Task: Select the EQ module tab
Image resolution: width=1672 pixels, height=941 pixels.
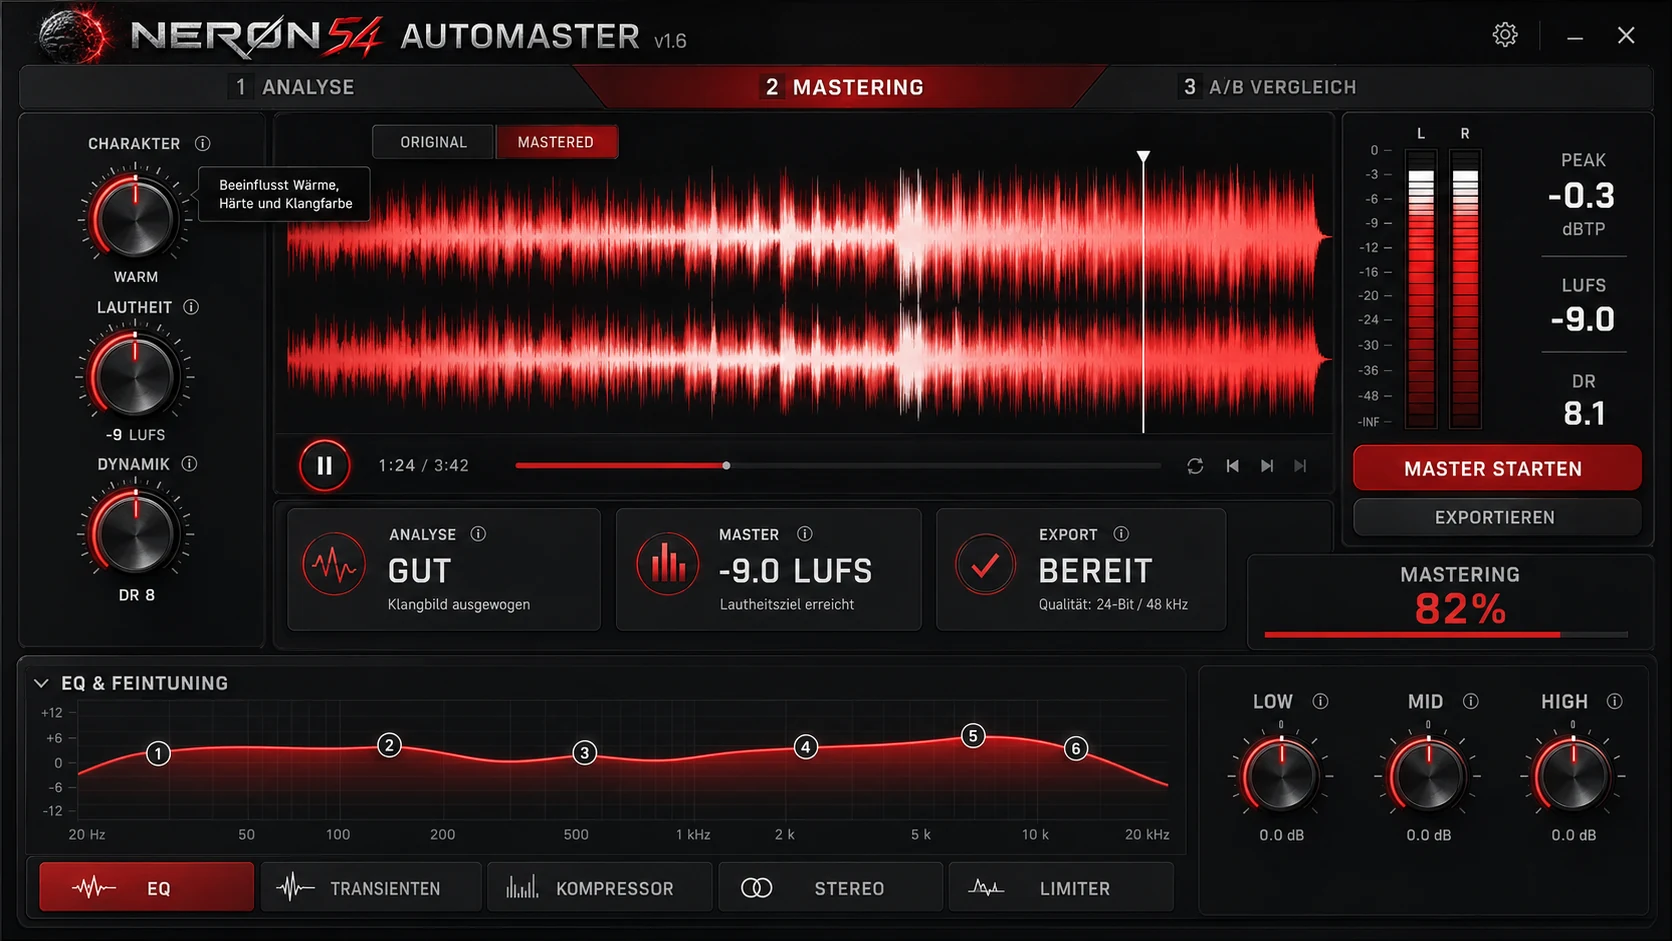Action: (146, 887)
